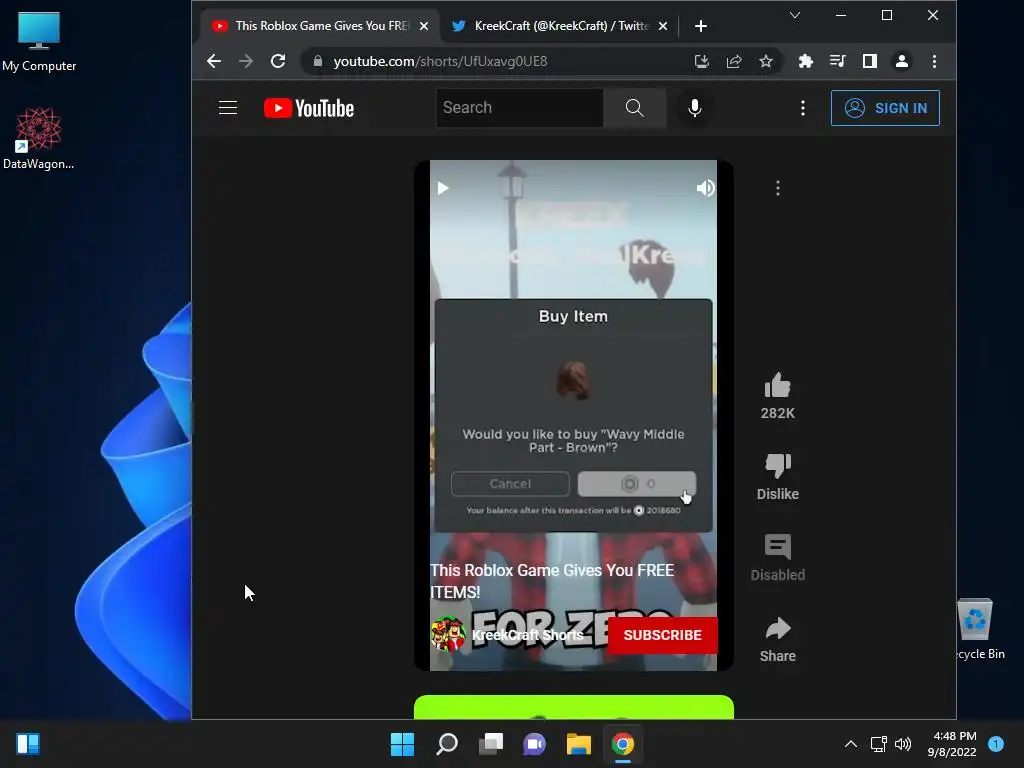Open KreekCraft Shorts channel avatar

[447, 634]
